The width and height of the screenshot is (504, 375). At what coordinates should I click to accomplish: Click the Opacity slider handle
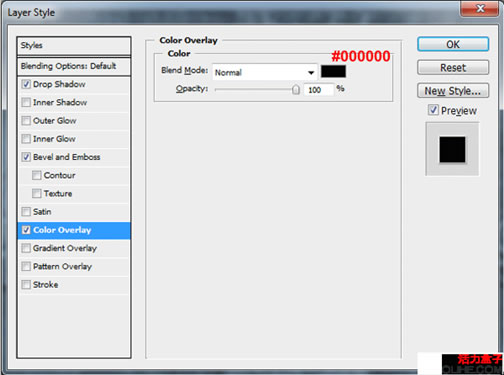point(296,90)
